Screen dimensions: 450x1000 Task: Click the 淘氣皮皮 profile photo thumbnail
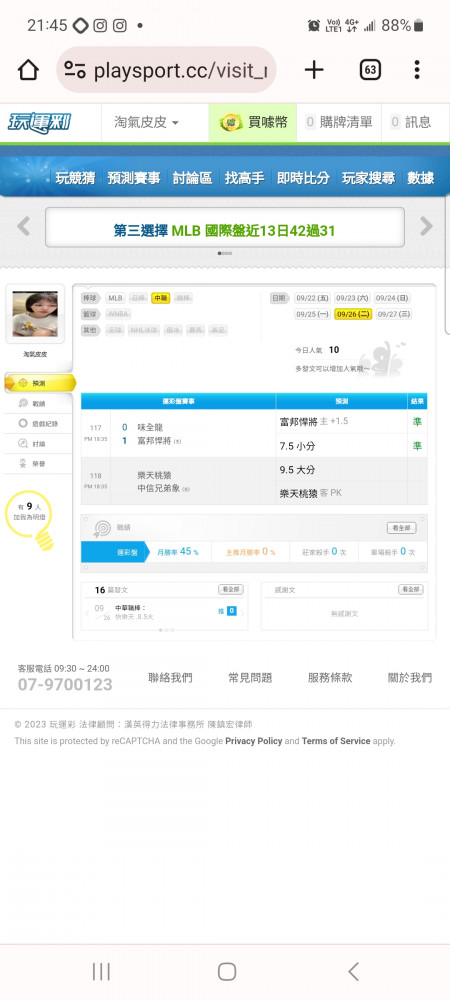[x=35, y=314]
